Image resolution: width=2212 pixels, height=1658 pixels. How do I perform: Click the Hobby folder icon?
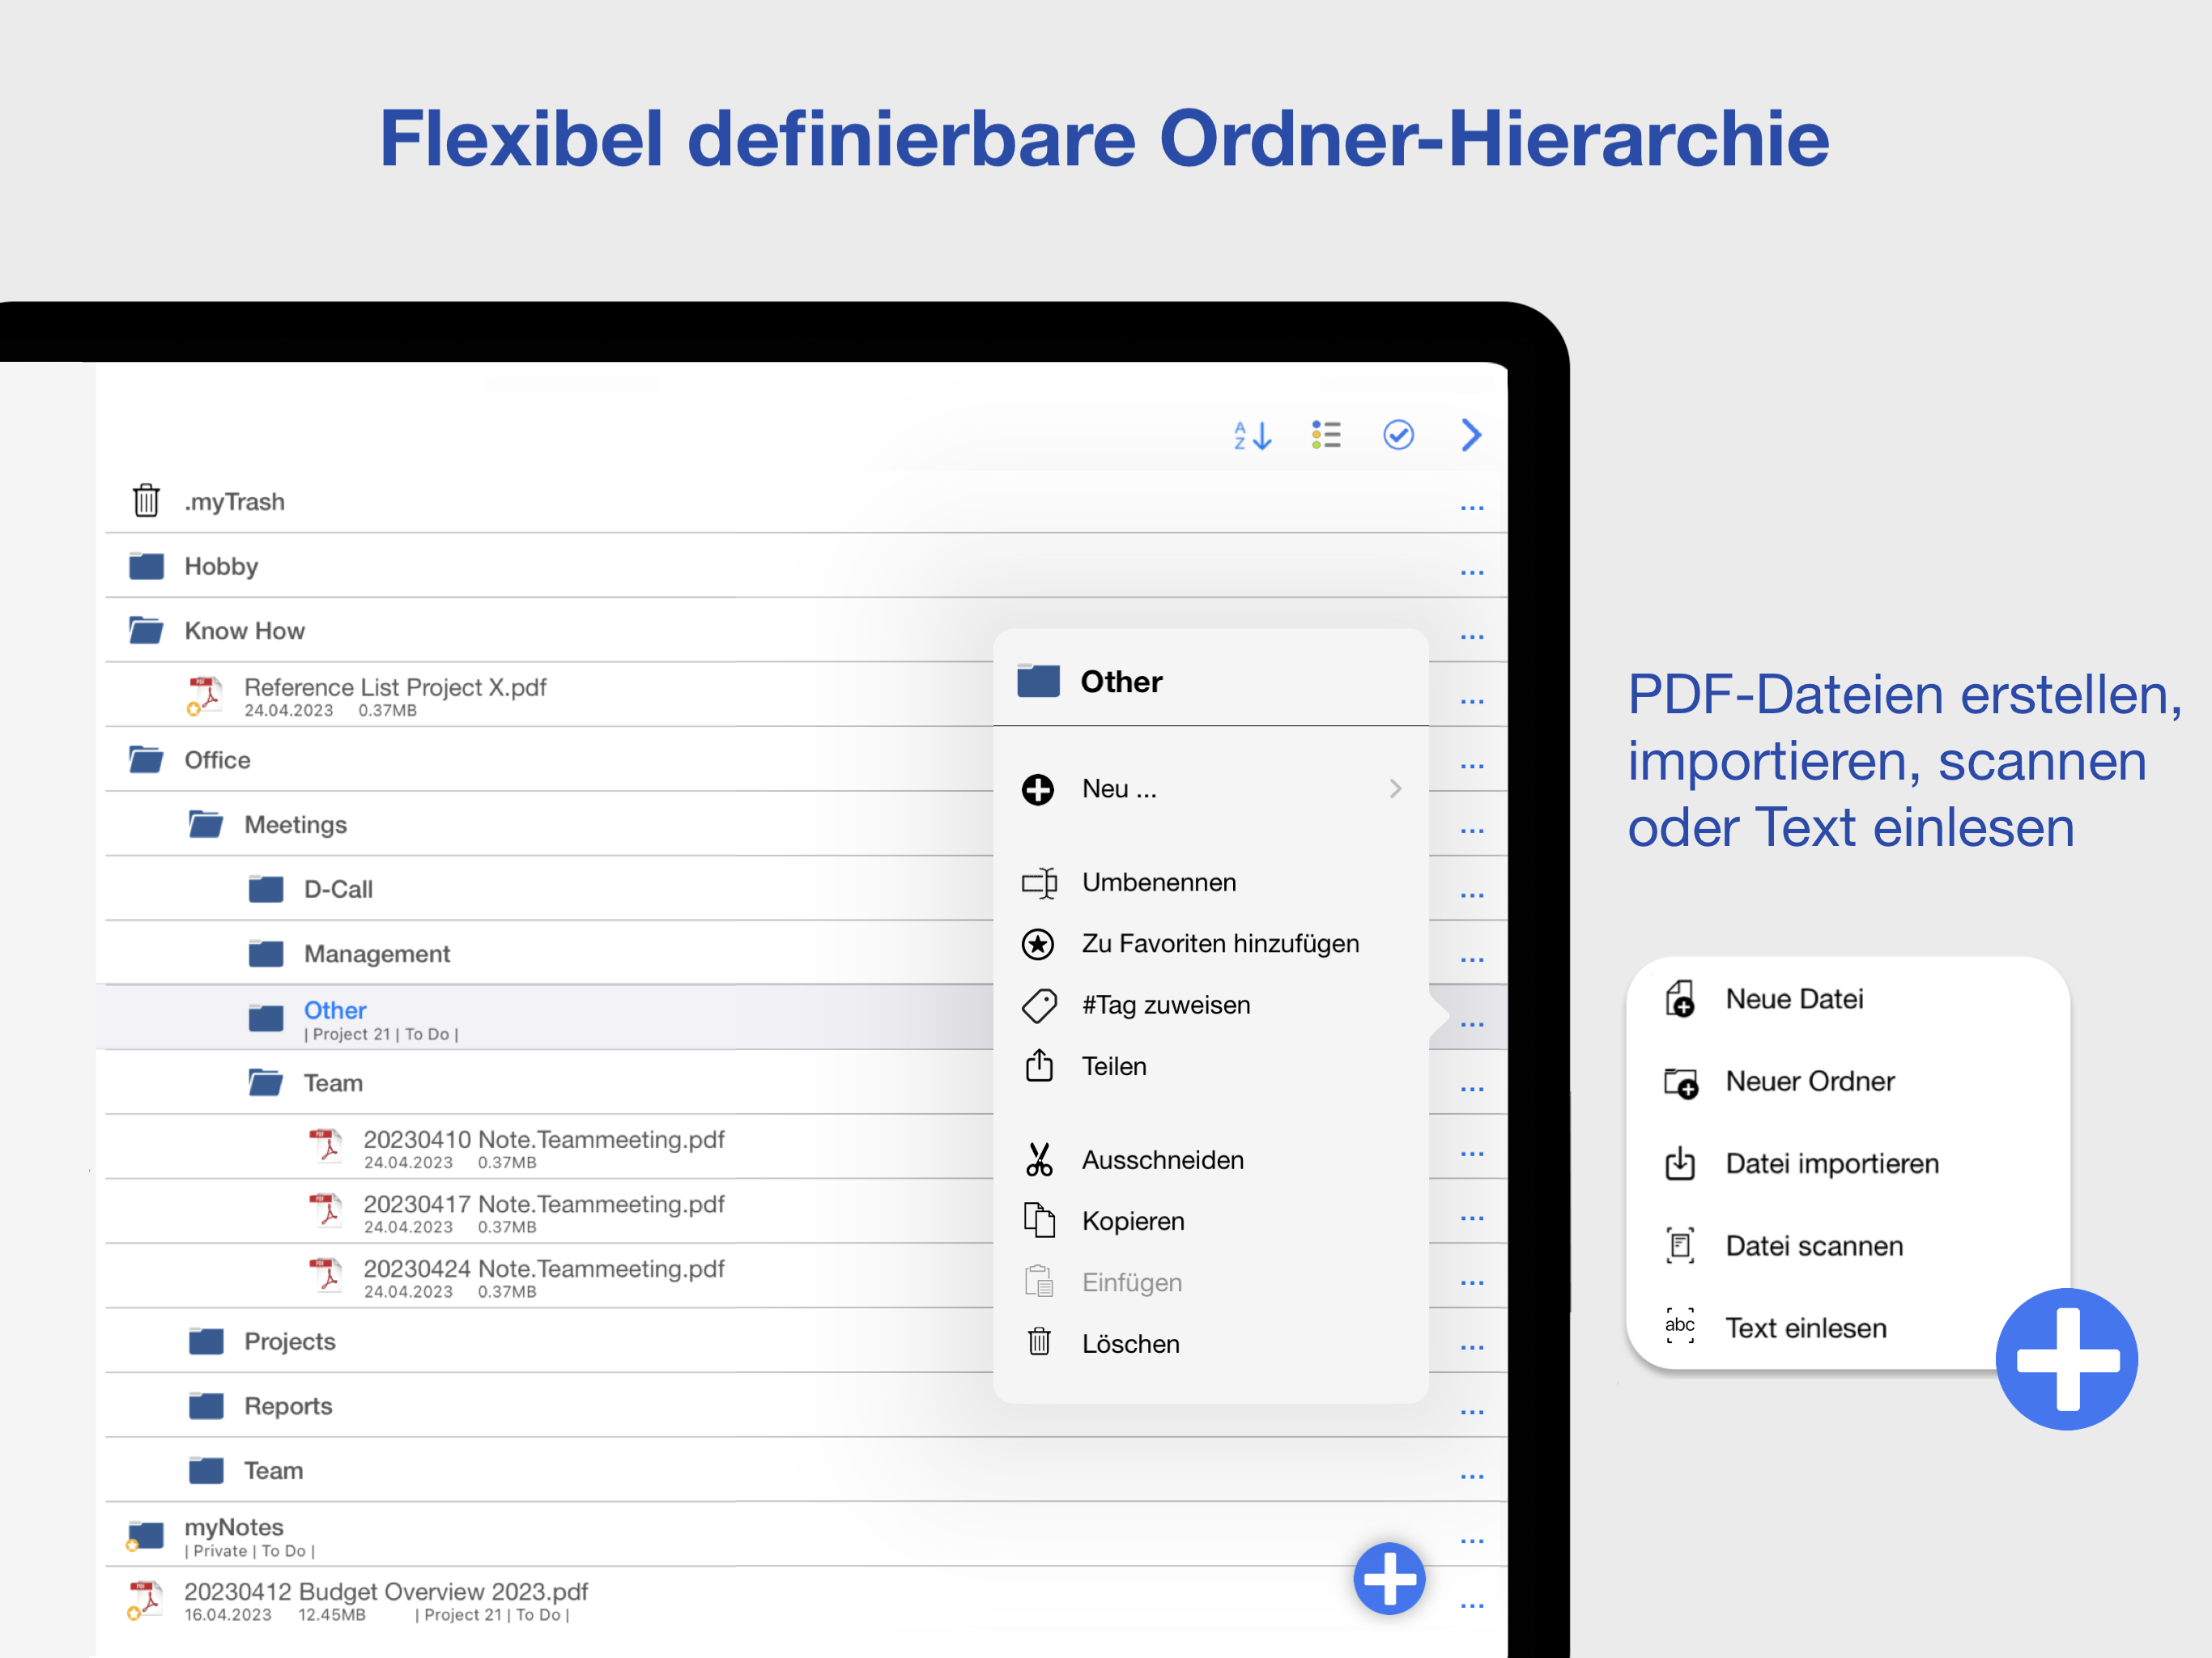click(x=146, y=566)
